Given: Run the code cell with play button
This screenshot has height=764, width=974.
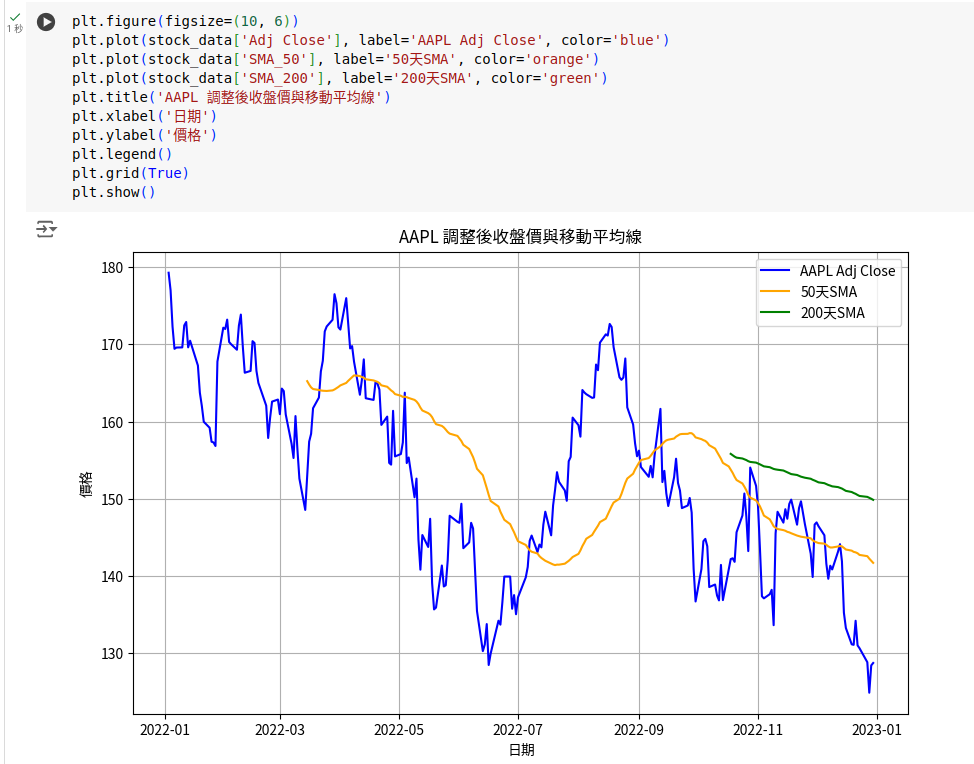Looking at the screenshot, I should pyautogui.click(x=46, y=22).
